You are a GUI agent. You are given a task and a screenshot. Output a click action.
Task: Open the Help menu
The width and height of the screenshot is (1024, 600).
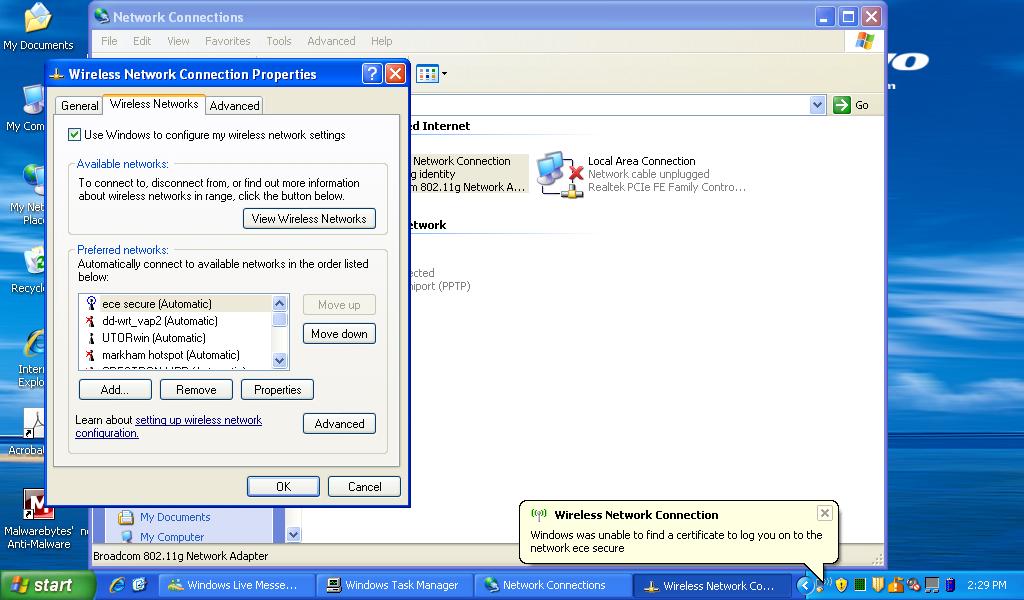coord(381,41)
